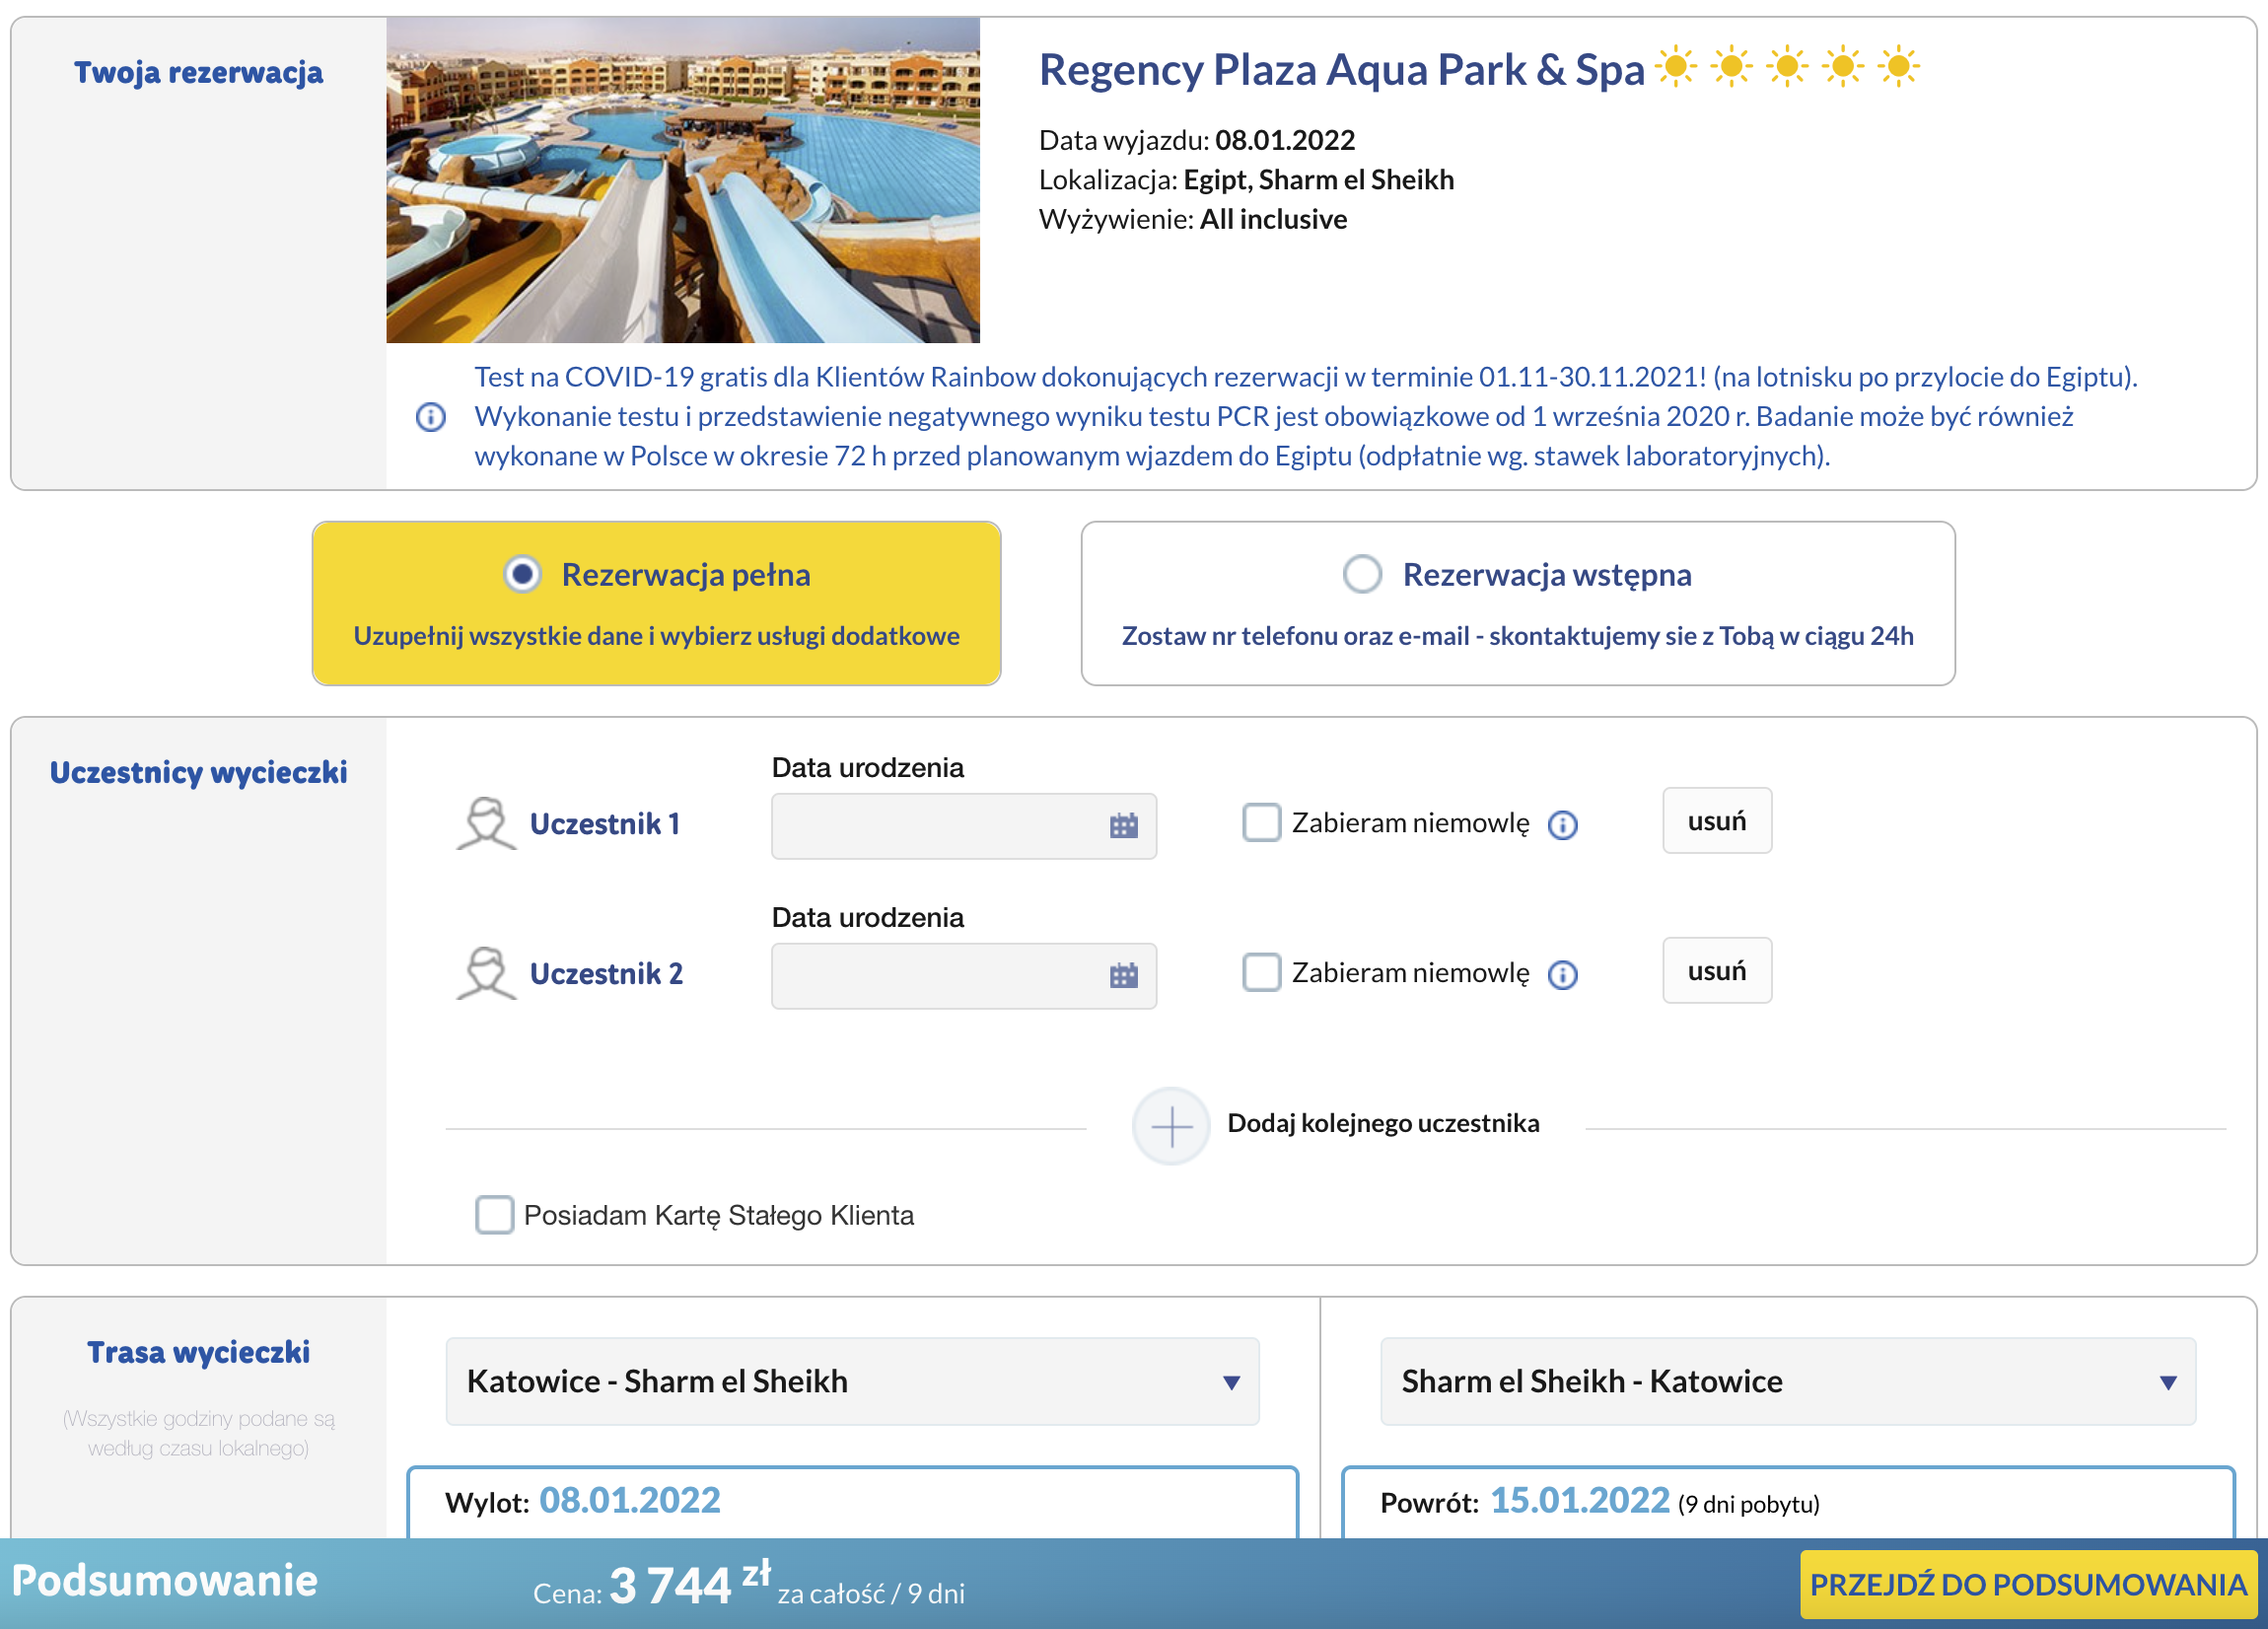Click the plus icon to add participant

tap(1170, 1126)
